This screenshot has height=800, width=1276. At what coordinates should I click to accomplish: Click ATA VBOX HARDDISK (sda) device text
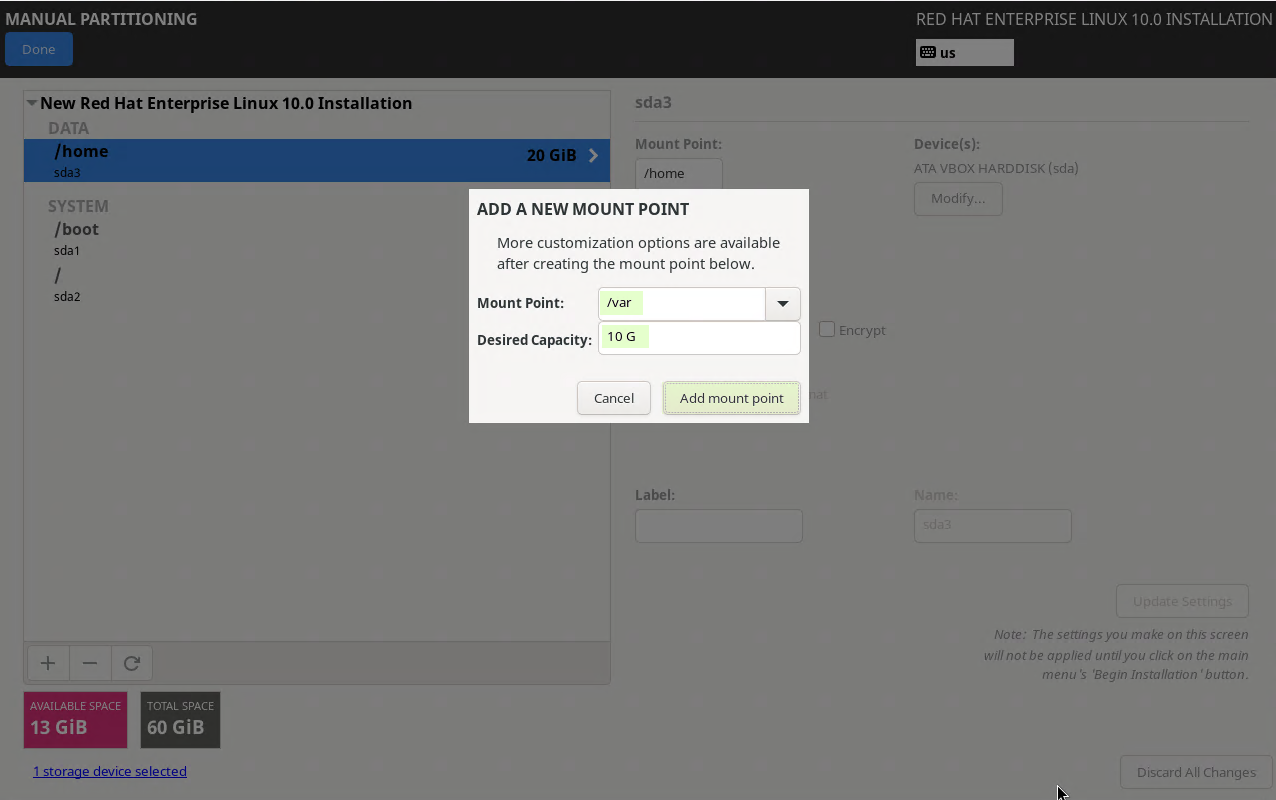coord(996,168)
